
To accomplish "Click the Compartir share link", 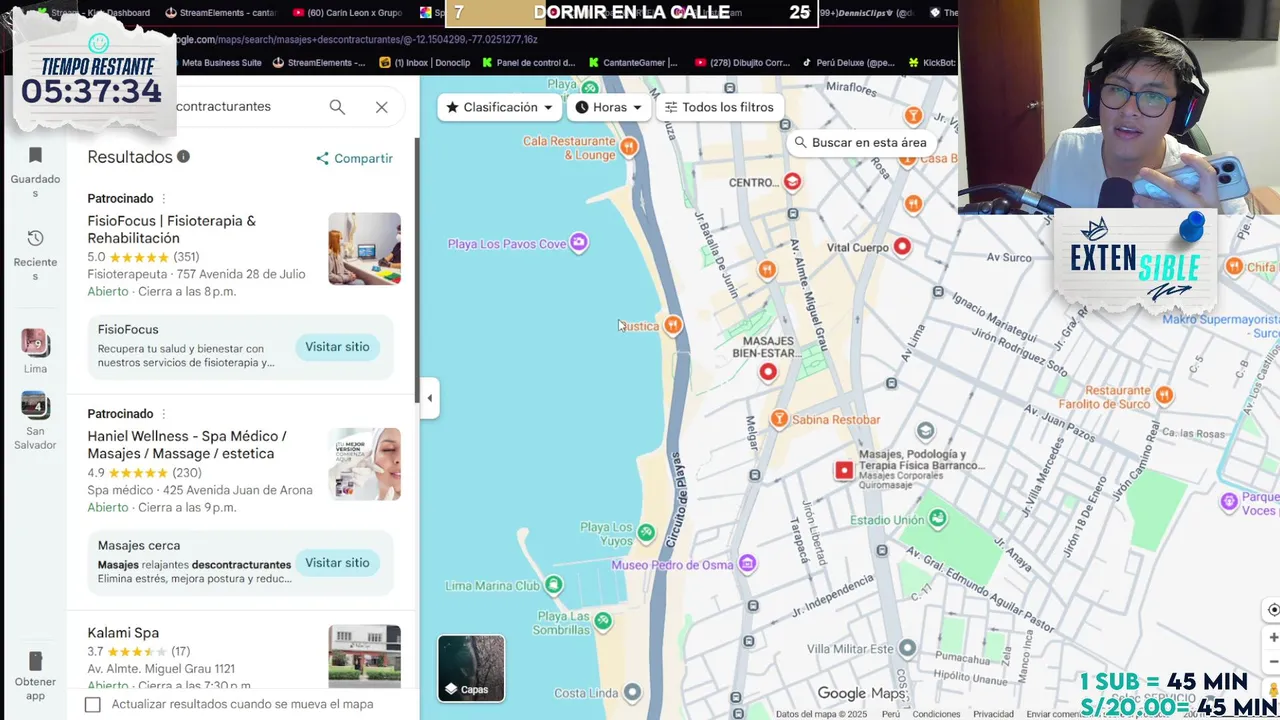I will (354, 158).
